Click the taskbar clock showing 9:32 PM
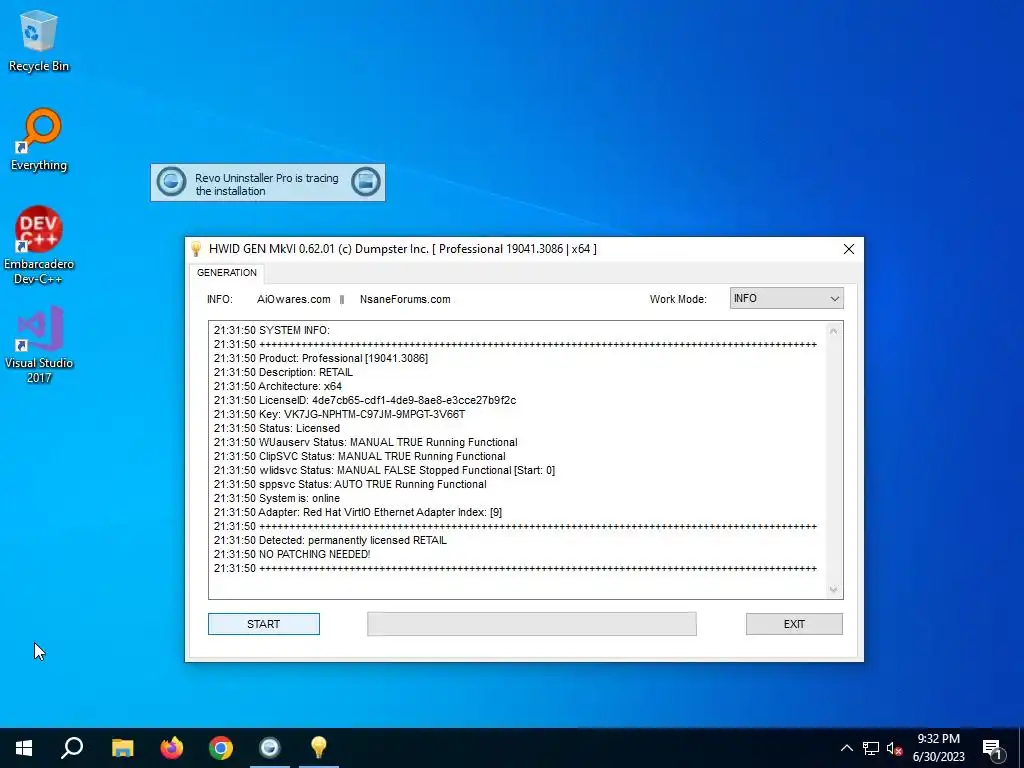1024x768 pixels. click(x=938, y=748)
